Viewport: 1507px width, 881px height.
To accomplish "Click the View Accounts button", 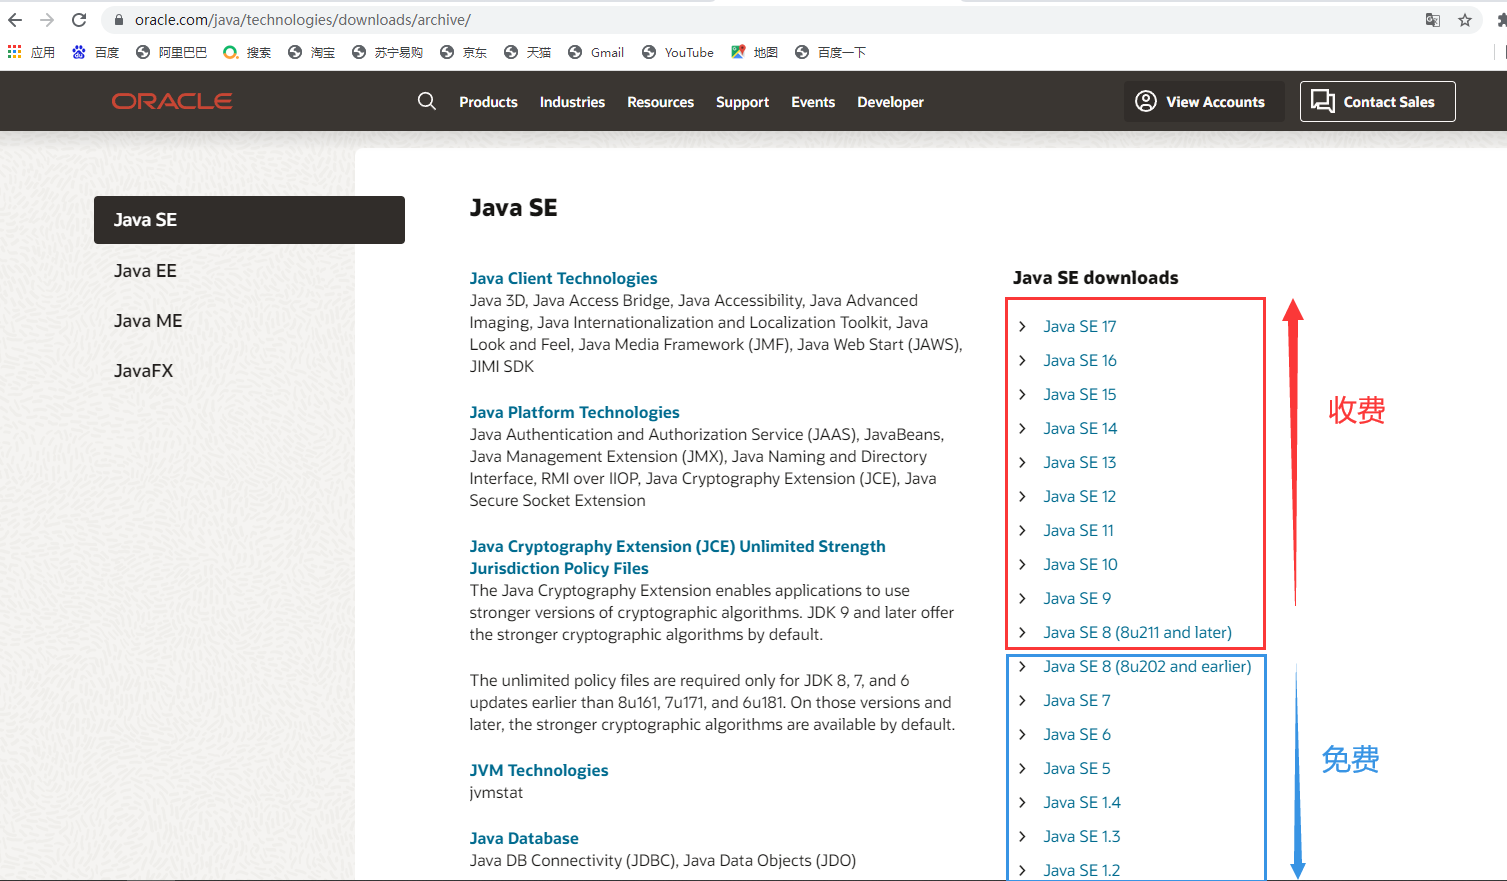I will [x=1204, y=101].
